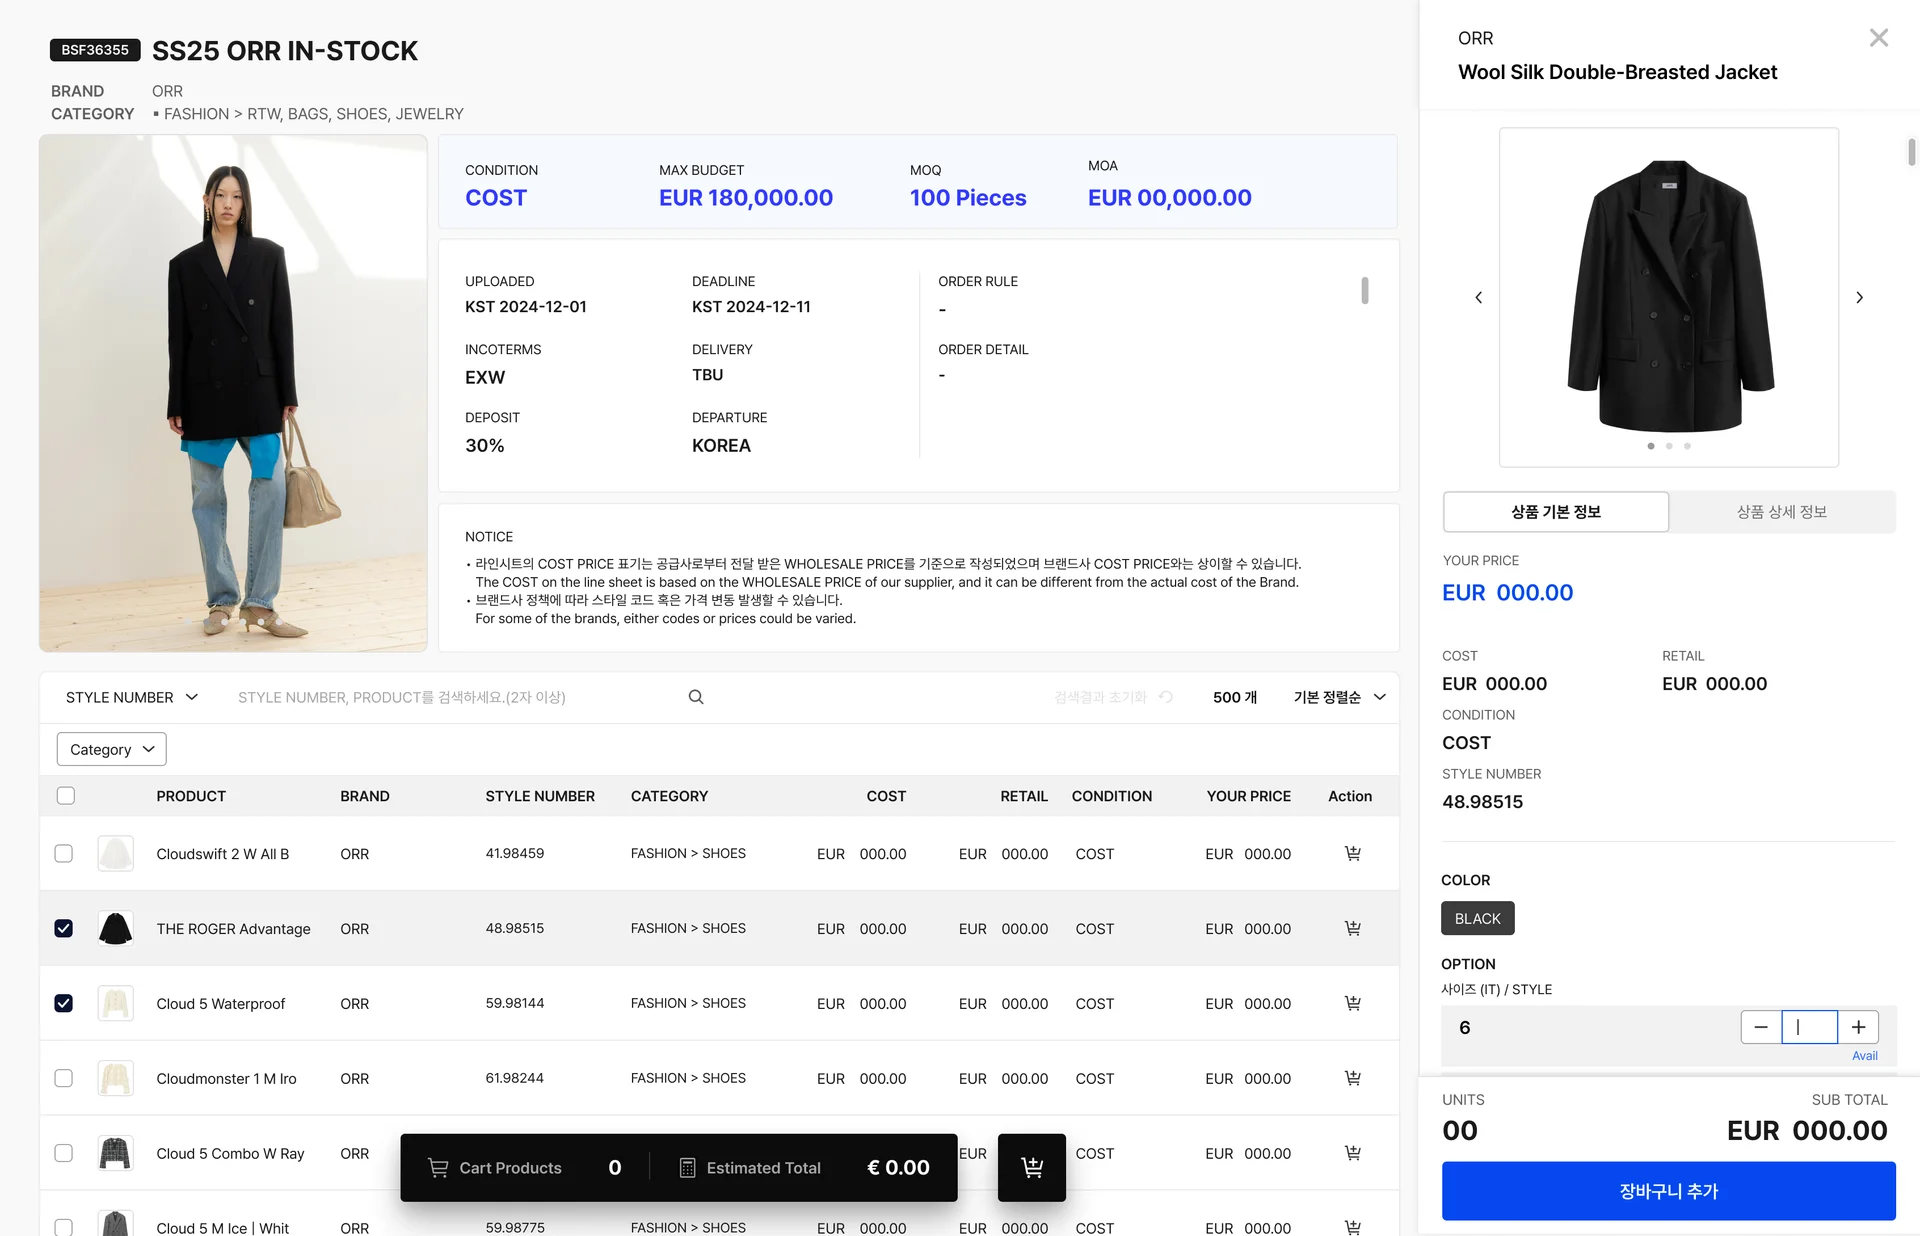Toggle the select-all header checkbox
This screenshot has width=1920, height=1236.
coord(66,796)
